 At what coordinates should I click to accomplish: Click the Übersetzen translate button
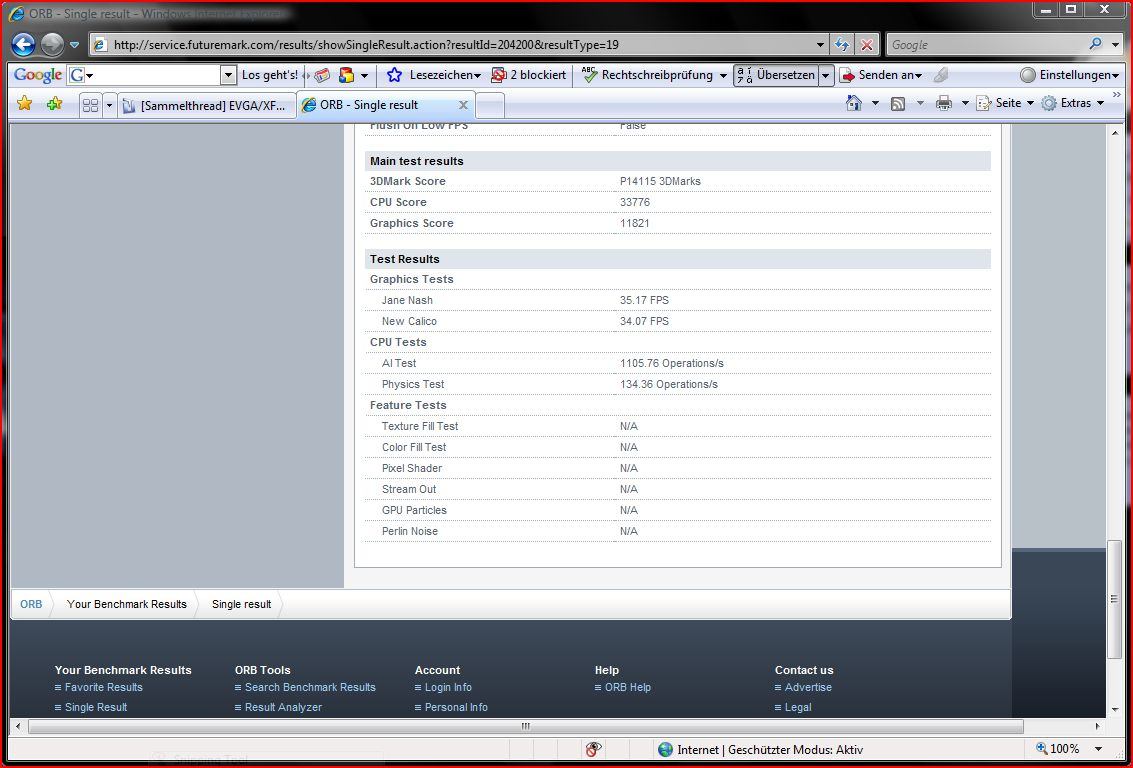click(776, 75)
